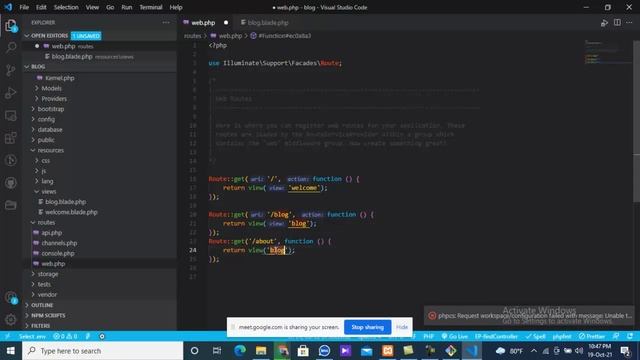Open the Terminal menu
The image size is (640, 360).
point(151,7)
